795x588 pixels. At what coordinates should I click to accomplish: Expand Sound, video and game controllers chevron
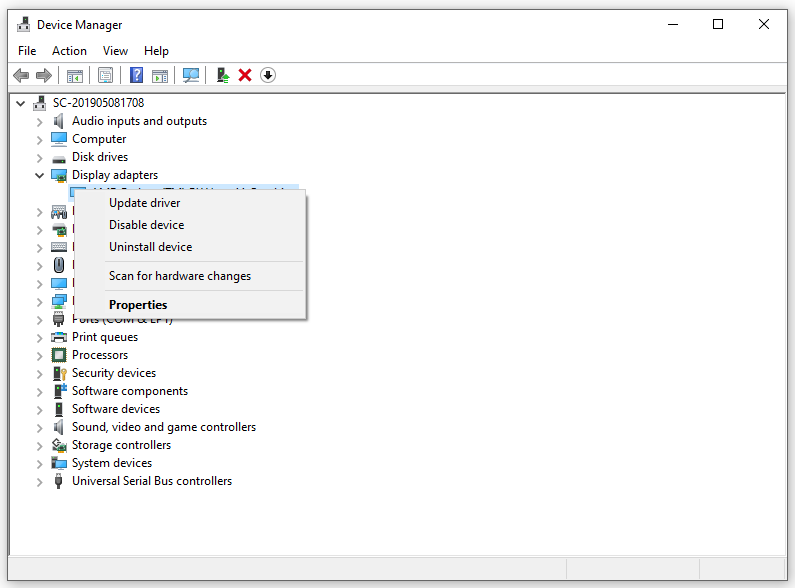(40, 428)
